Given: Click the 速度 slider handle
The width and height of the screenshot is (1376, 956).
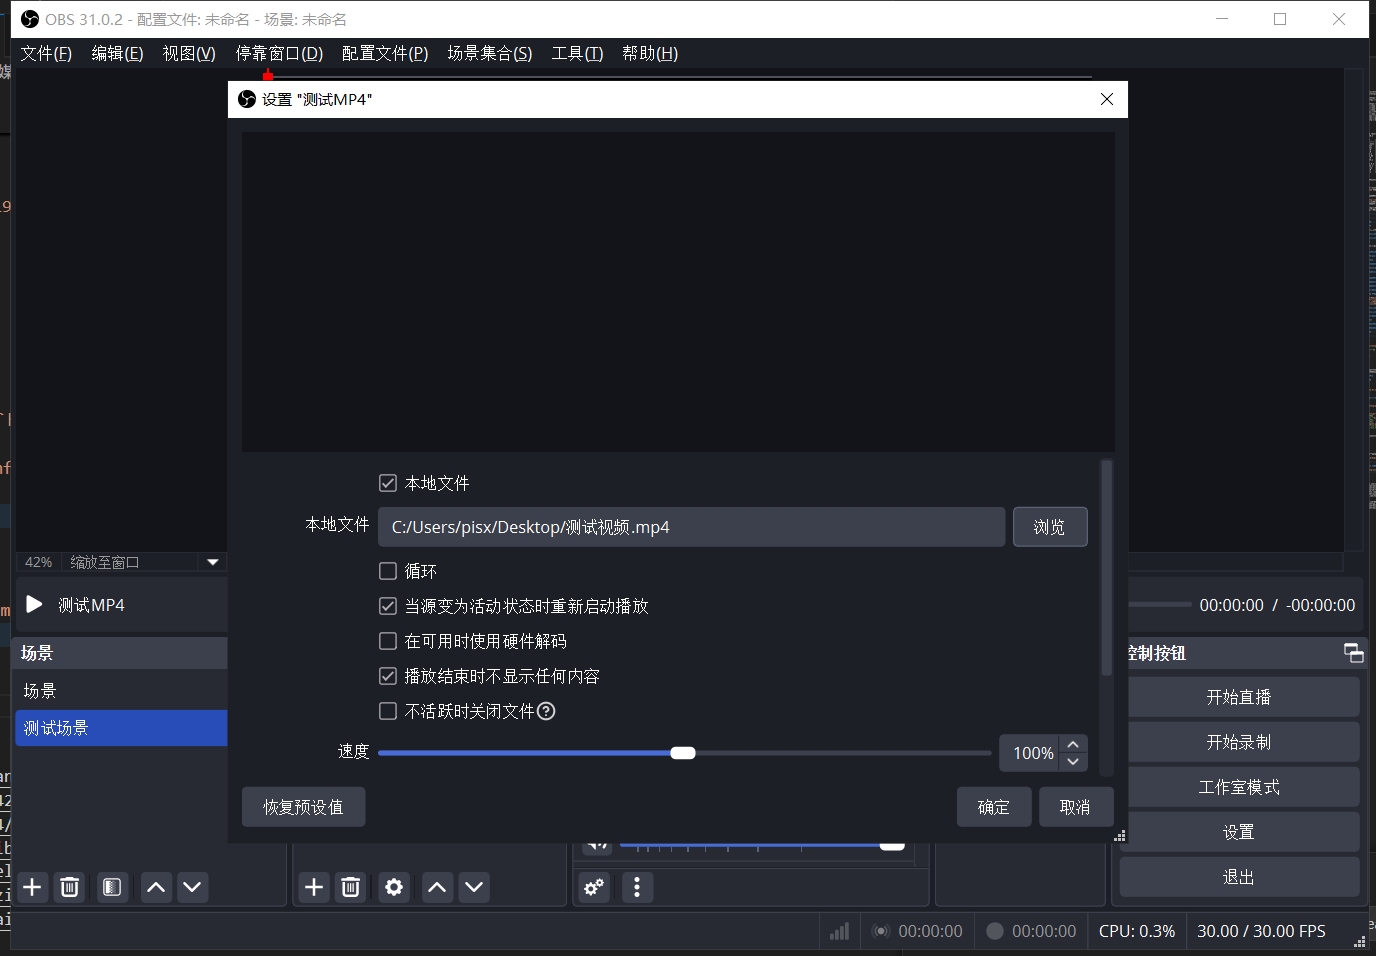Looking at the screenshot, I should click(x=683, y=753).
